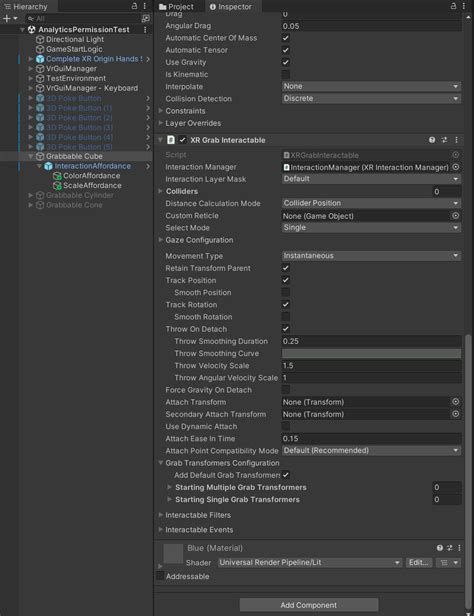This screenshot has height=616, width=474.
Task: Select the Hierarchy tab
Action: 26,7
